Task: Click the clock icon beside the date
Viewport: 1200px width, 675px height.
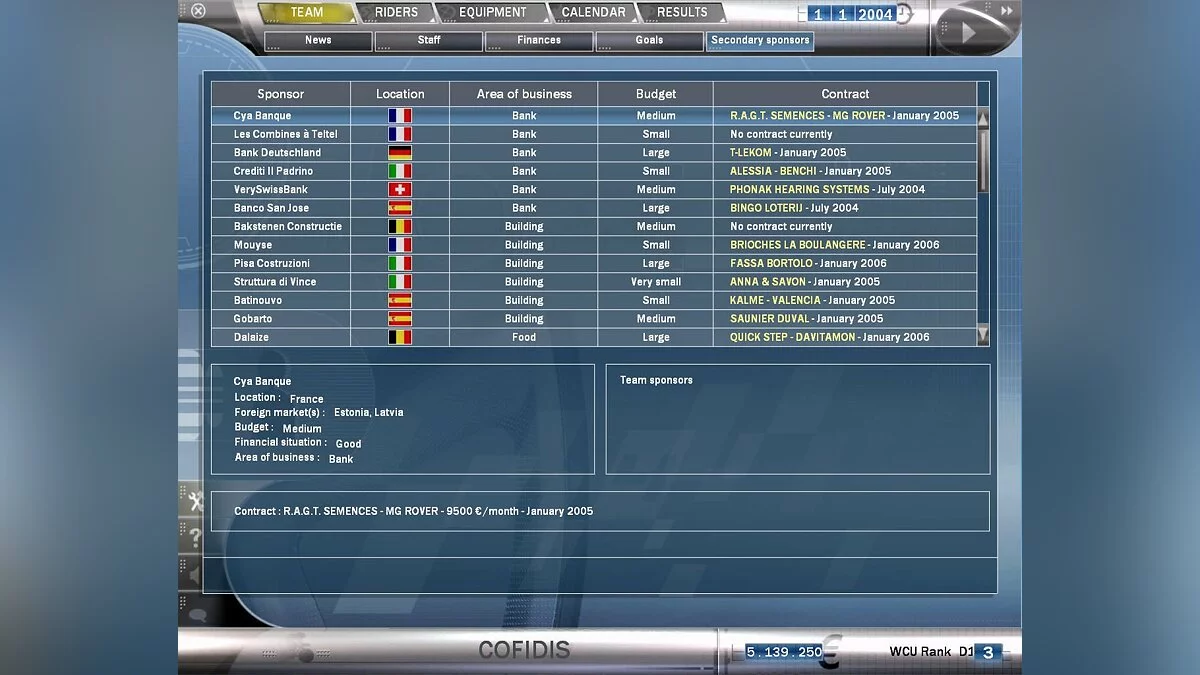Action: (x=904, y=15)
